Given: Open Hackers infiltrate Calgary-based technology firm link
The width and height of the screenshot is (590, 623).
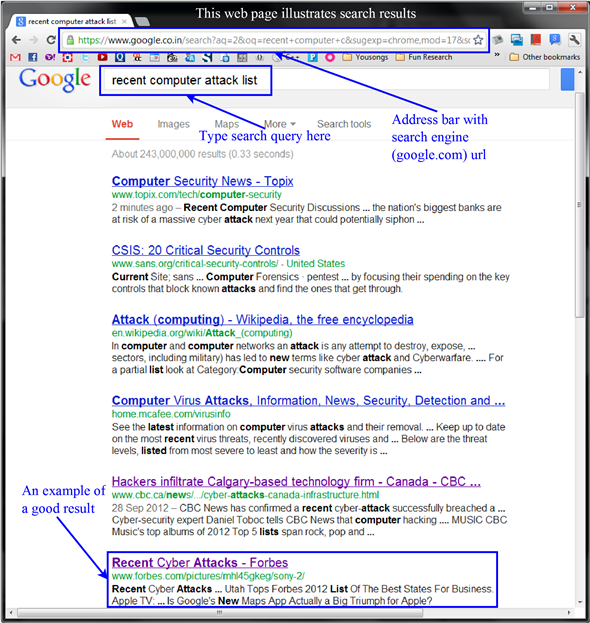Looking at the screenshot, I should pyautogui.click(x=296, y=482).
